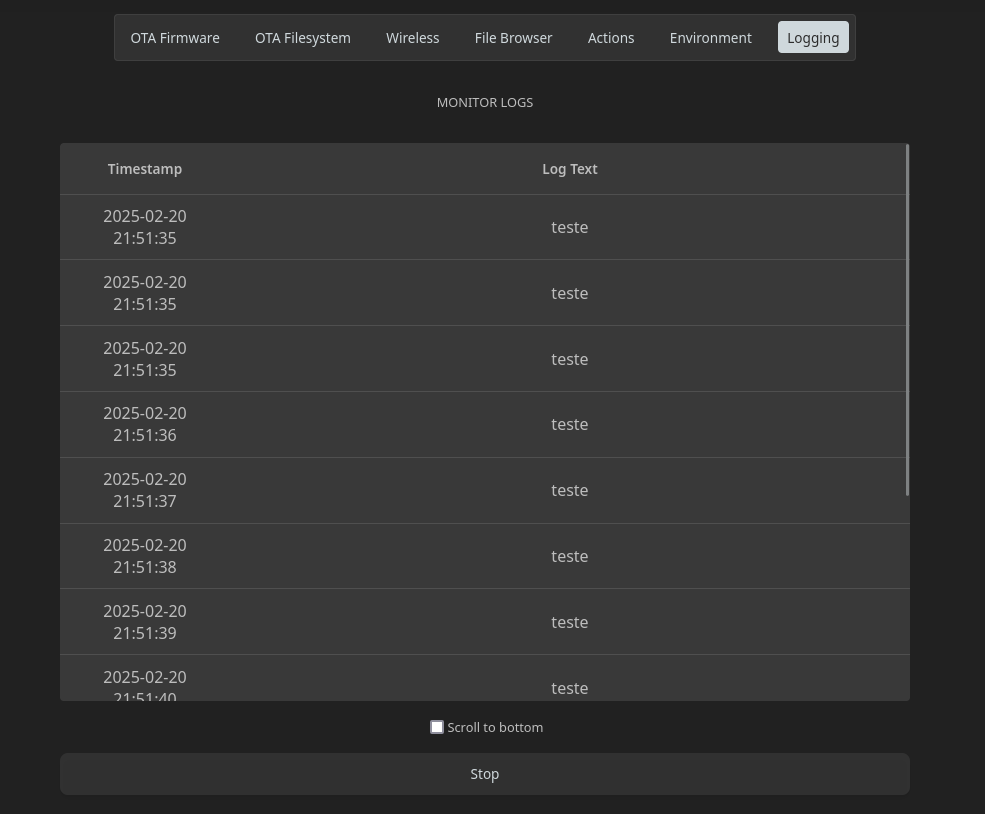Click teste in the 21:51:36 row
This screenshot has width=985, height=814.
(569, 425)
